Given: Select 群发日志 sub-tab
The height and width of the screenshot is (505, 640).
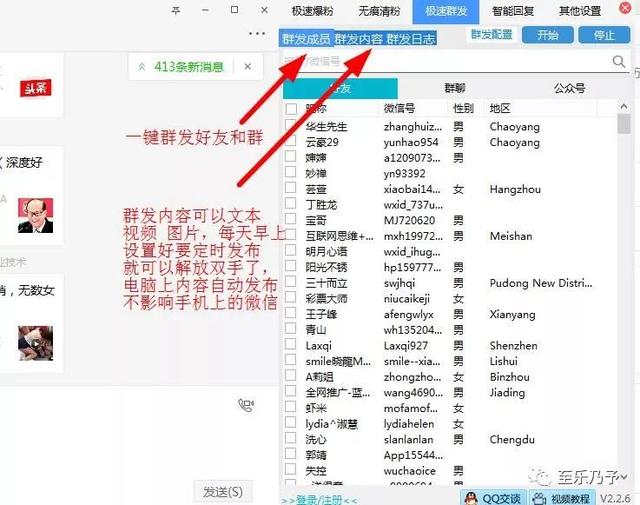Looking at the screenshot, I should [411, 39].
